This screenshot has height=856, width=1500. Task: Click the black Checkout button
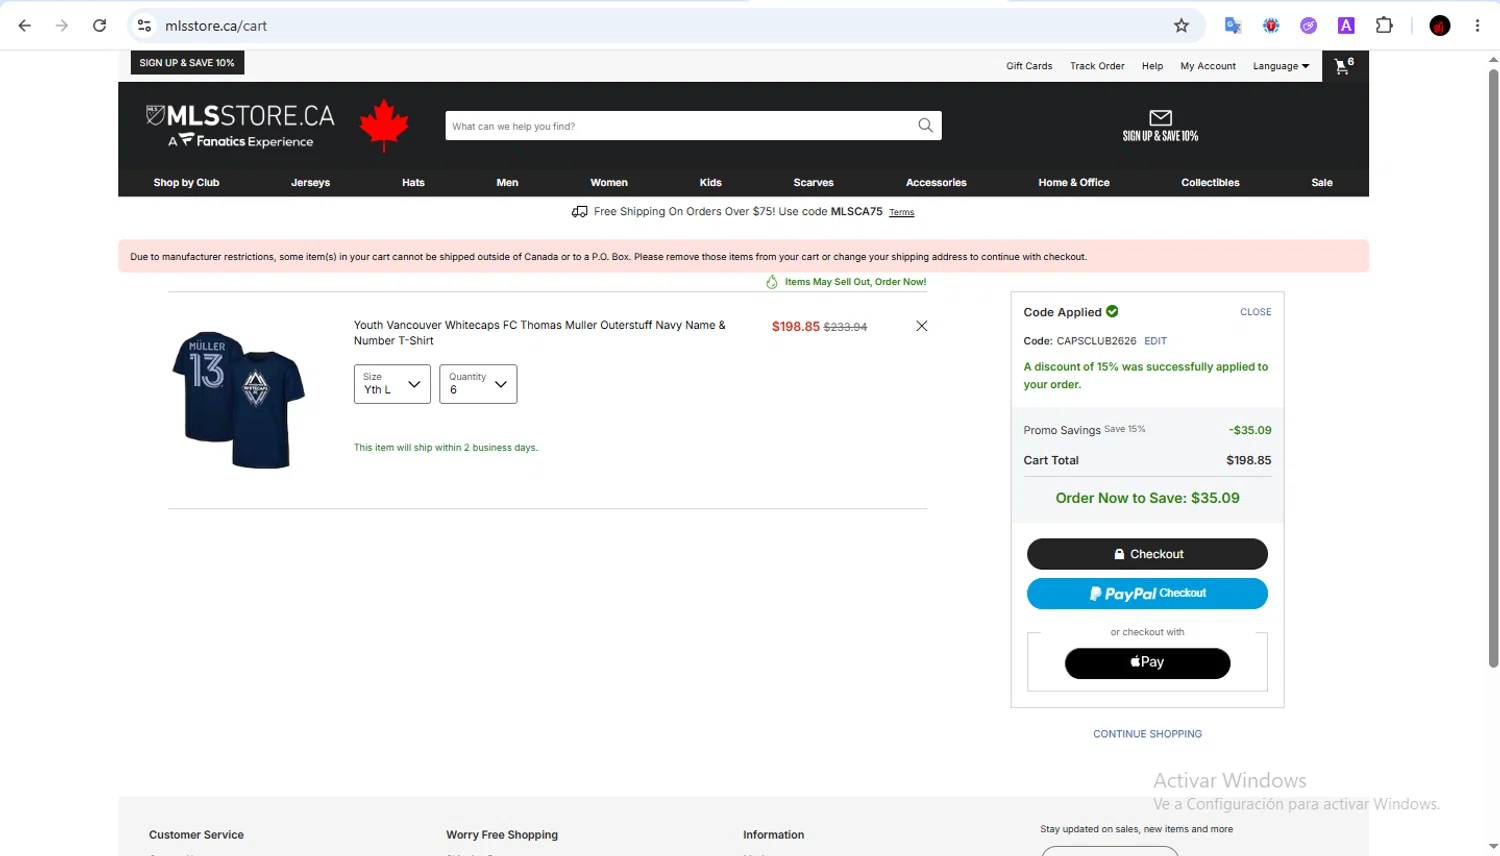click(x=1147, y=554)
